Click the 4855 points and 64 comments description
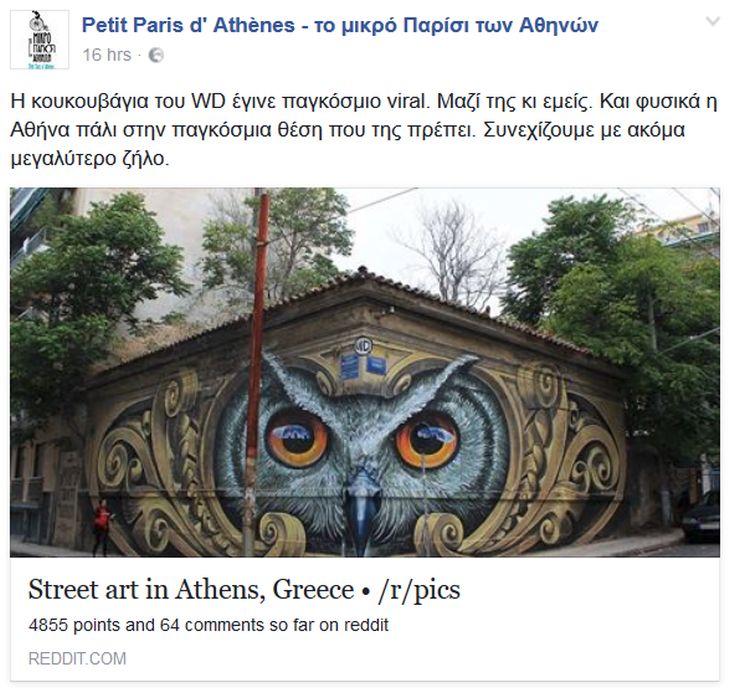 point(209,625)
